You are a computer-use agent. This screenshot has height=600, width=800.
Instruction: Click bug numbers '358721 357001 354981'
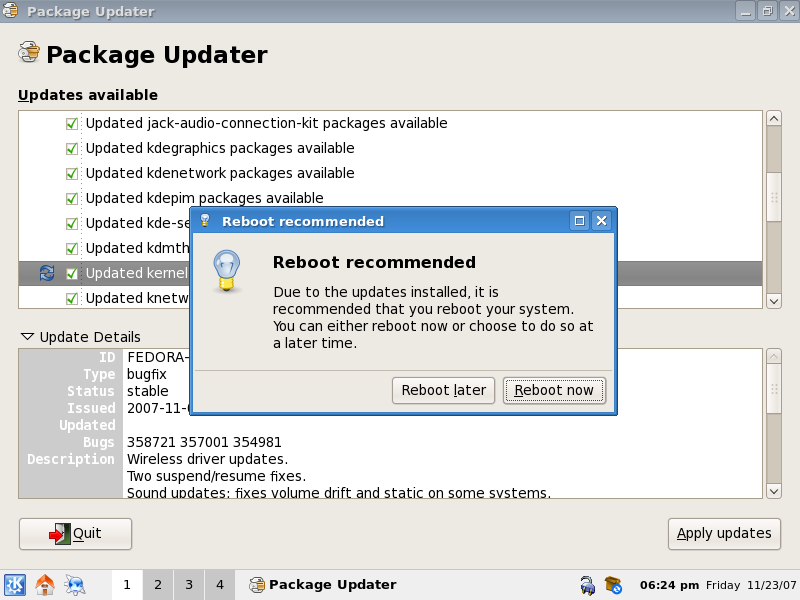(204, 442)
